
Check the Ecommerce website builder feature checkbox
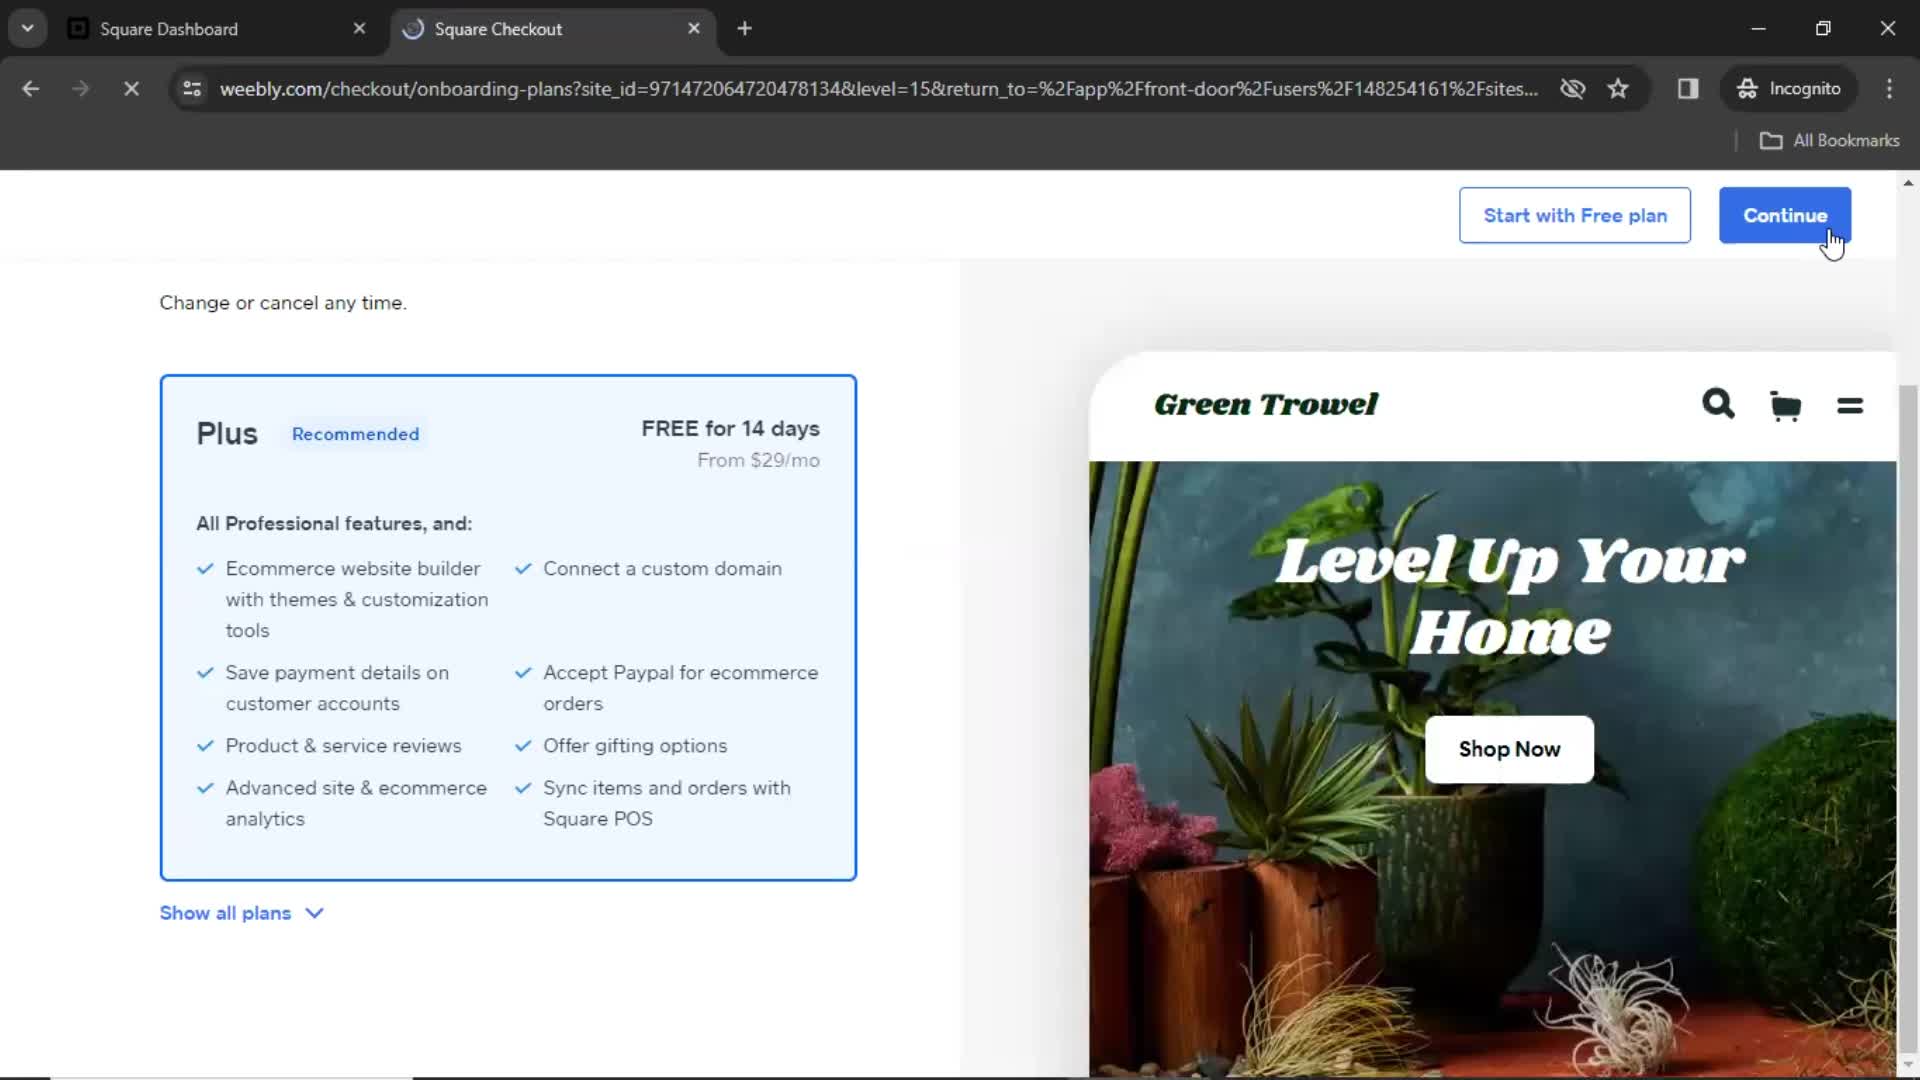(x=204, y=567)
